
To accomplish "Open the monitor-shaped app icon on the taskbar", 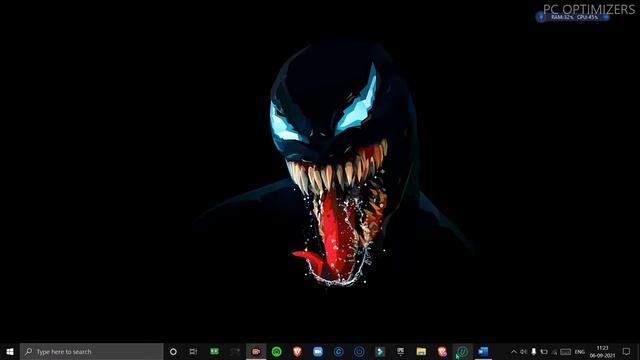I will point(400,351).
